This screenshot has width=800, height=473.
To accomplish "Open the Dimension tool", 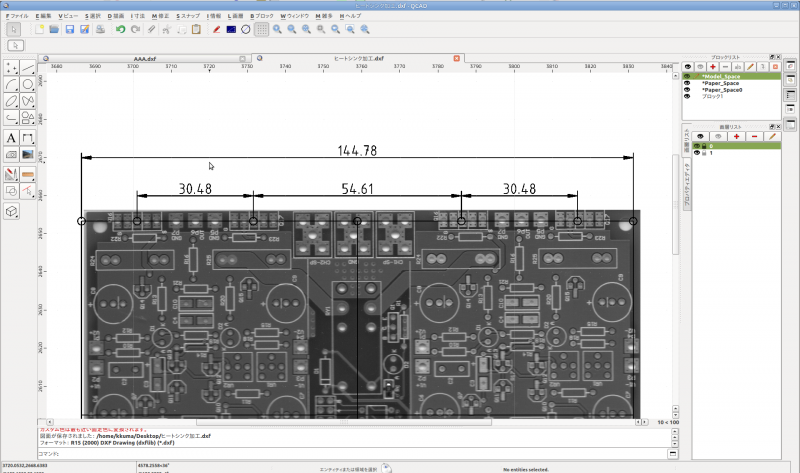I will 29,138.
